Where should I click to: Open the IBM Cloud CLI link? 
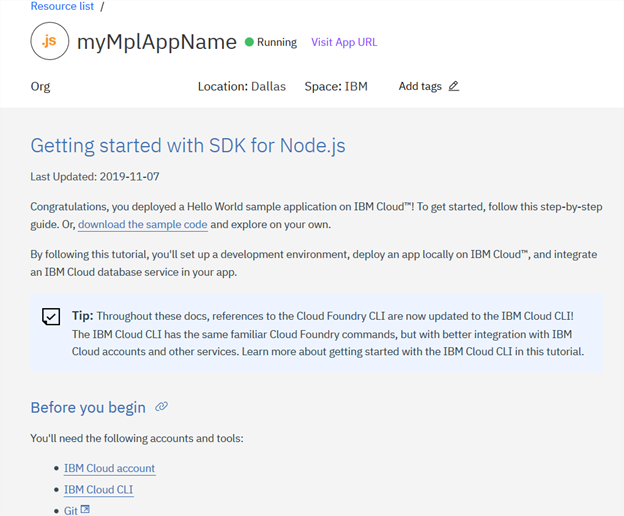[98, 490]
